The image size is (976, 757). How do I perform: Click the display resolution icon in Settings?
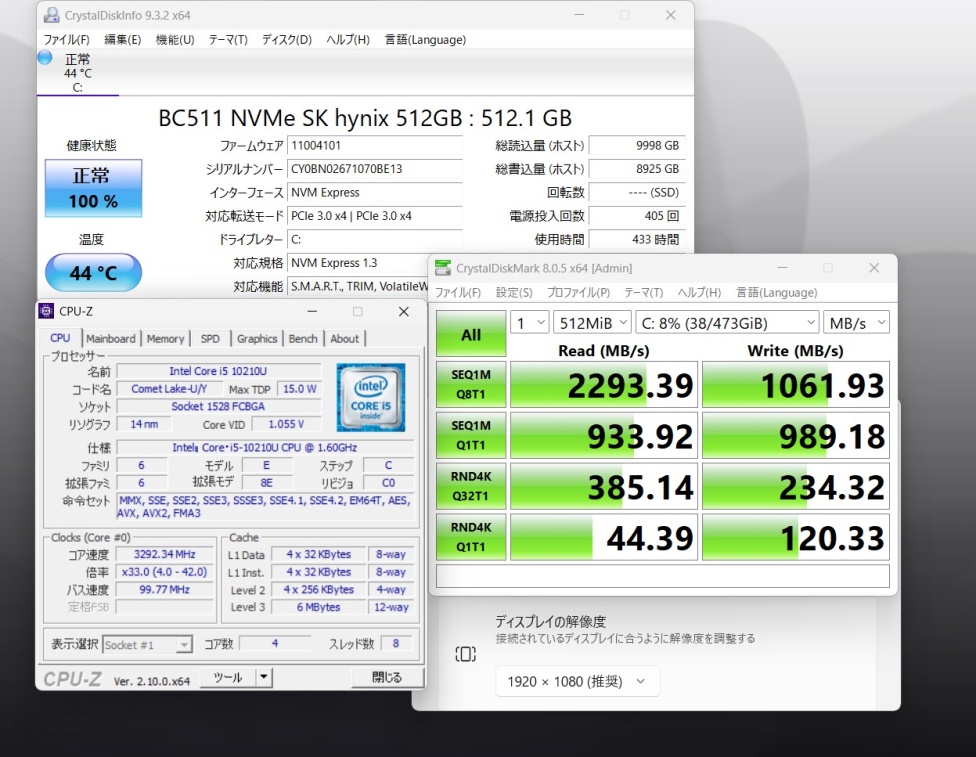(466, 654)
